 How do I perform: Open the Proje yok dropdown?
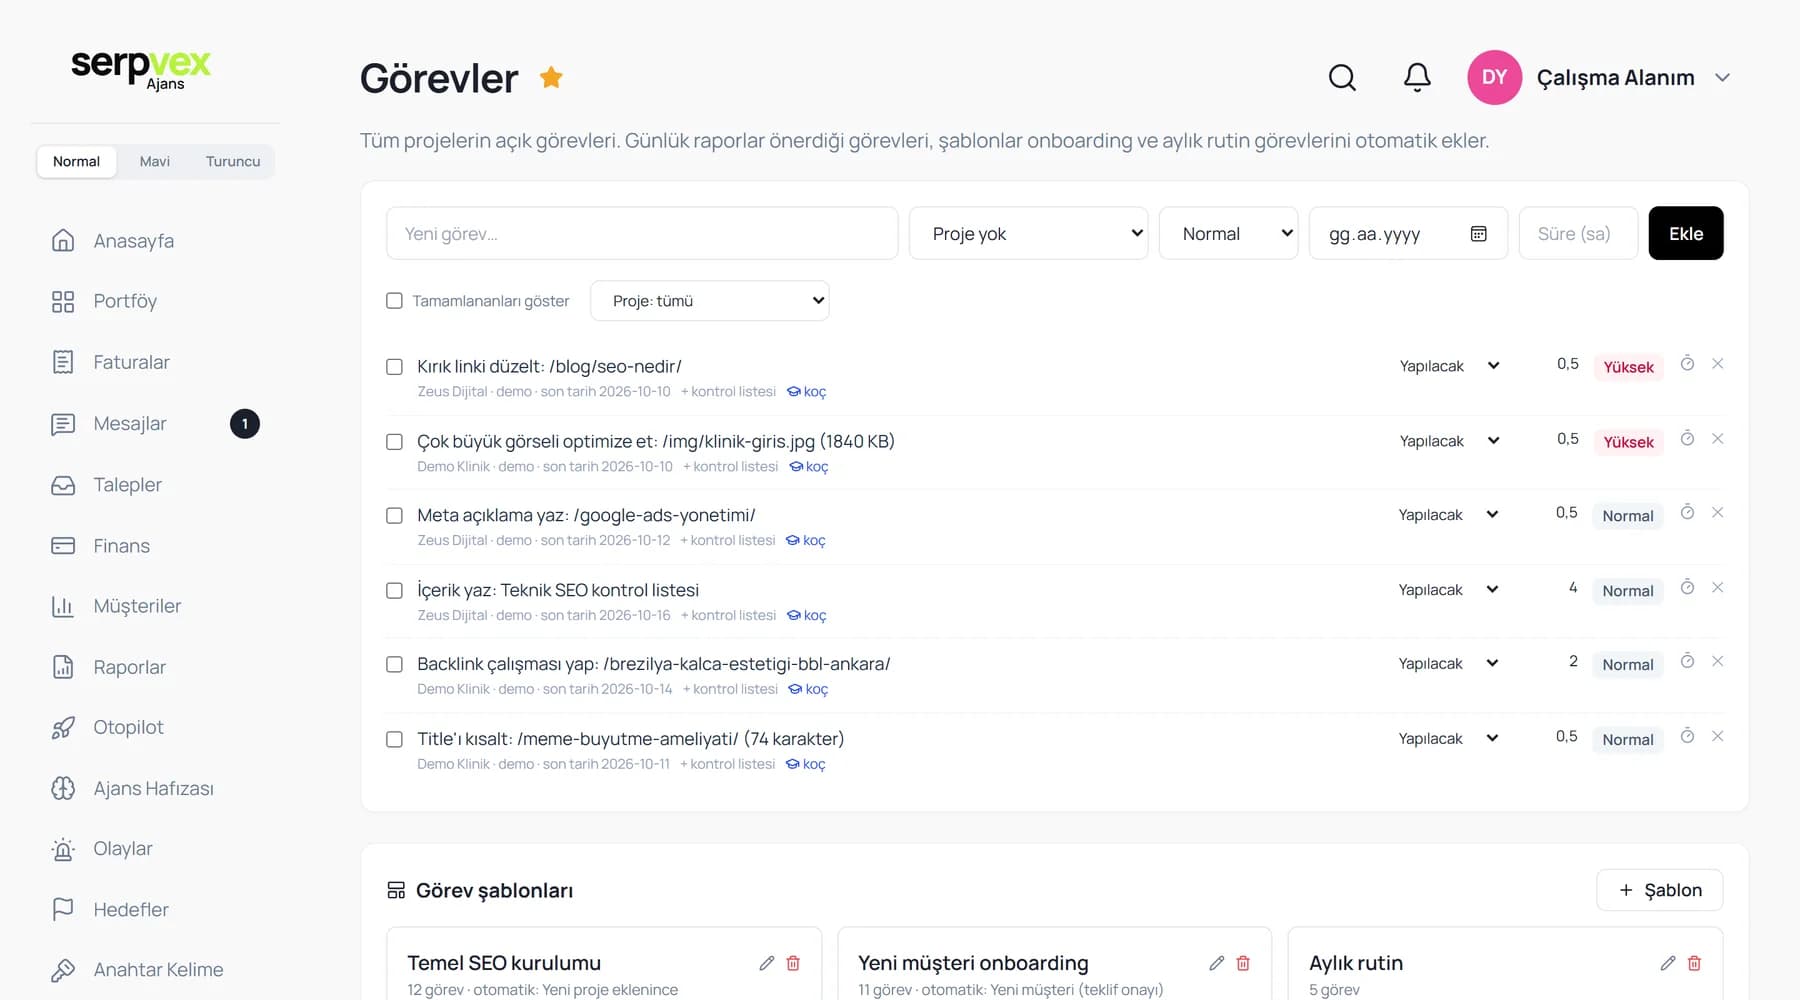point(1028,233)
